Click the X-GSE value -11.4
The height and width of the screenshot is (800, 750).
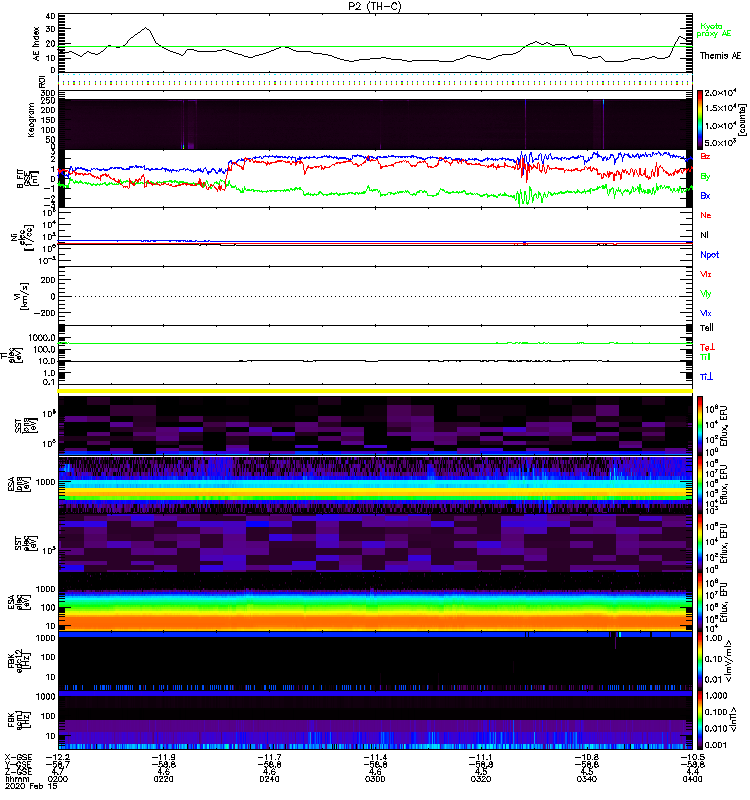pyautogui.click(x=375, y=757)
